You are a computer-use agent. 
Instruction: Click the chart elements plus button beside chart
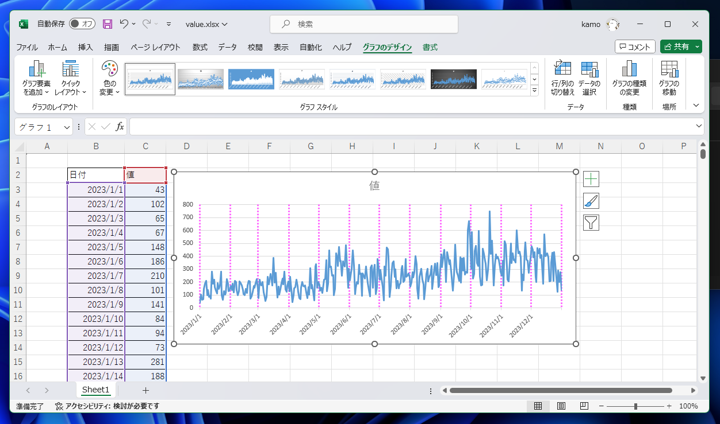tap(591, 179)
